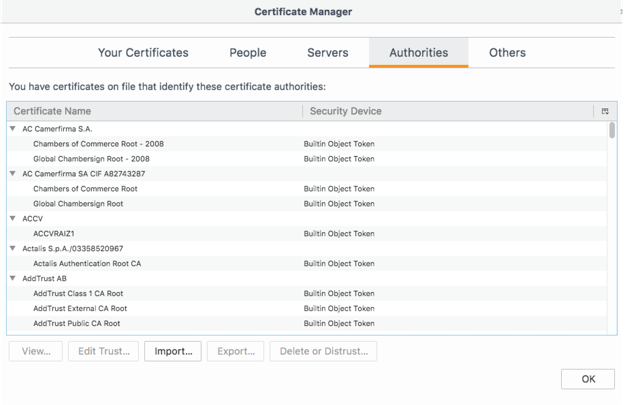Collapse the Actalis S.p.A. group

tap(13, 249)
